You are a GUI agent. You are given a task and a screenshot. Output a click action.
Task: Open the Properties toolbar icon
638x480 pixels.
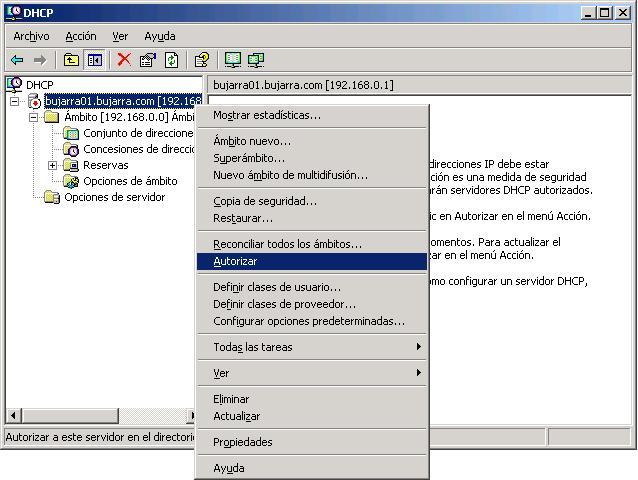tap(148, 60)
